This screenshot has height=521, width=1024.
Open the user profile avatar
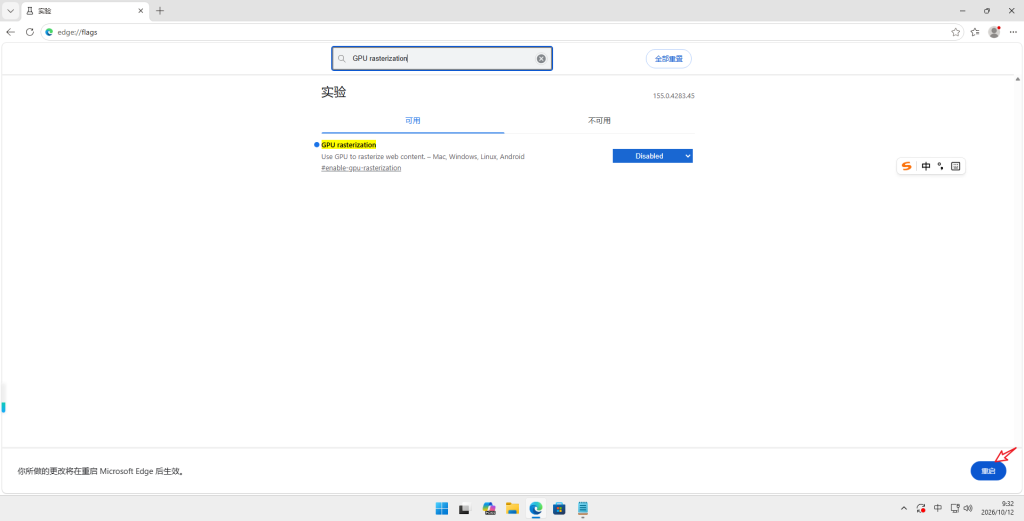pyautogui.click(x=994, y=32)
